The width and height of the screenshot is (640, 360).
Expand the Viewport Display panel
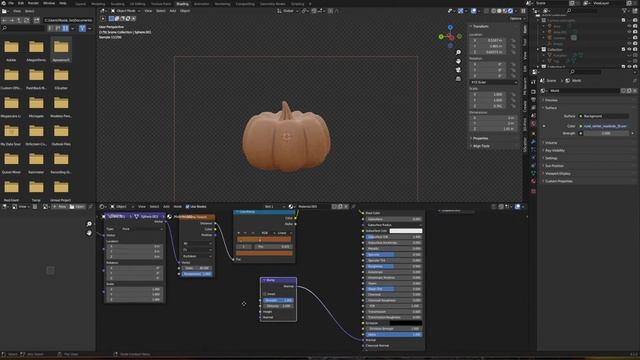click(558, 173)
